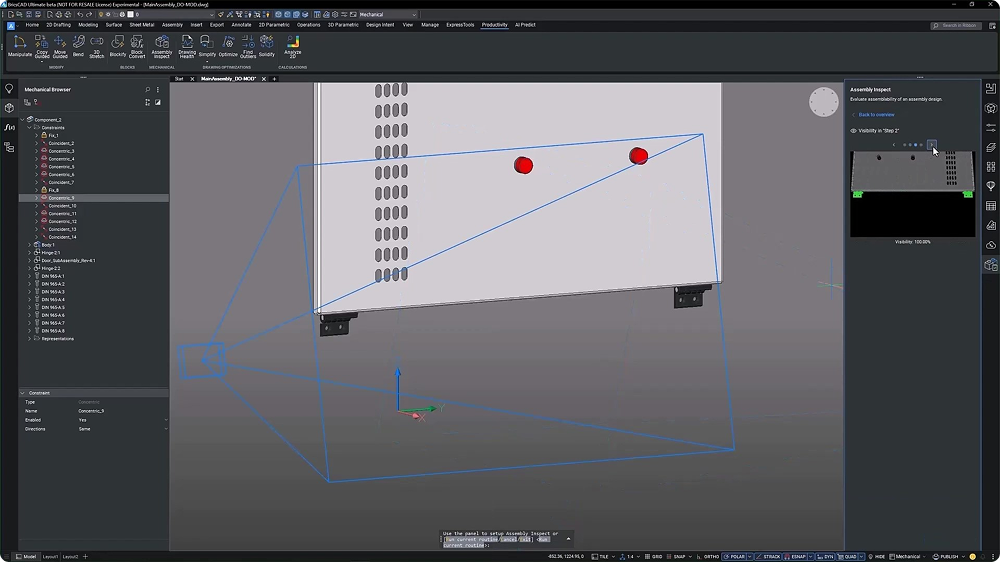This screenshot has width=1000, height=562.
Task: Select the Find Outliers tool
Action: (x=248, y=47)
